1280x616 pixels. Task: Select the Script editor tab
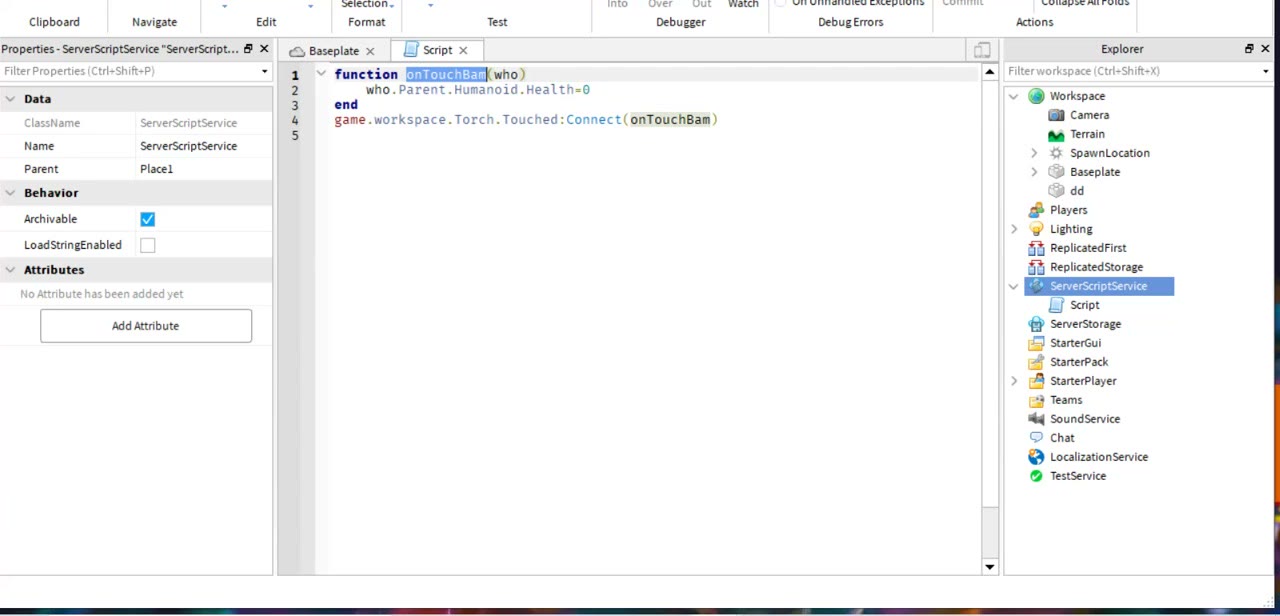click(437, 50)
